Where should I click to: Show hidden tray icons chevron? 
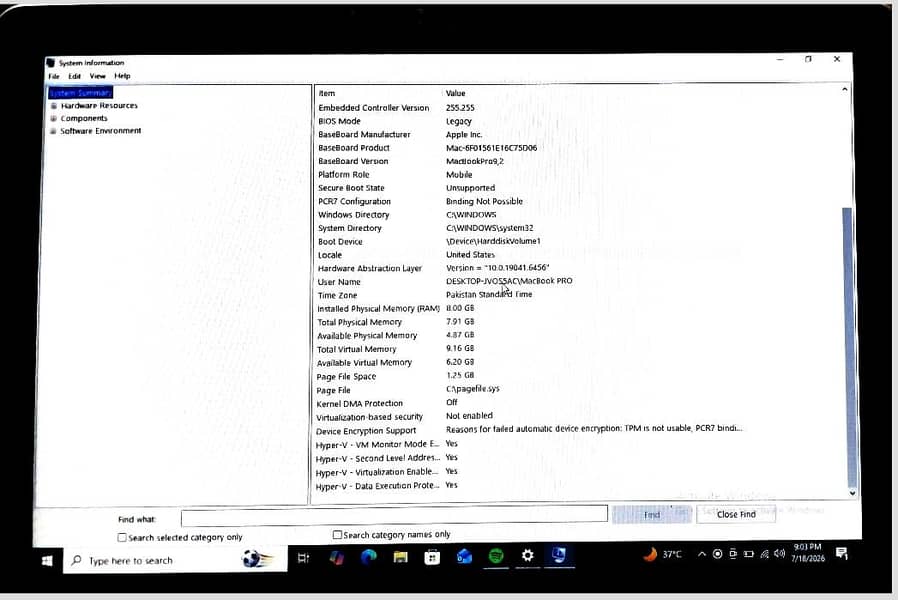702,554
